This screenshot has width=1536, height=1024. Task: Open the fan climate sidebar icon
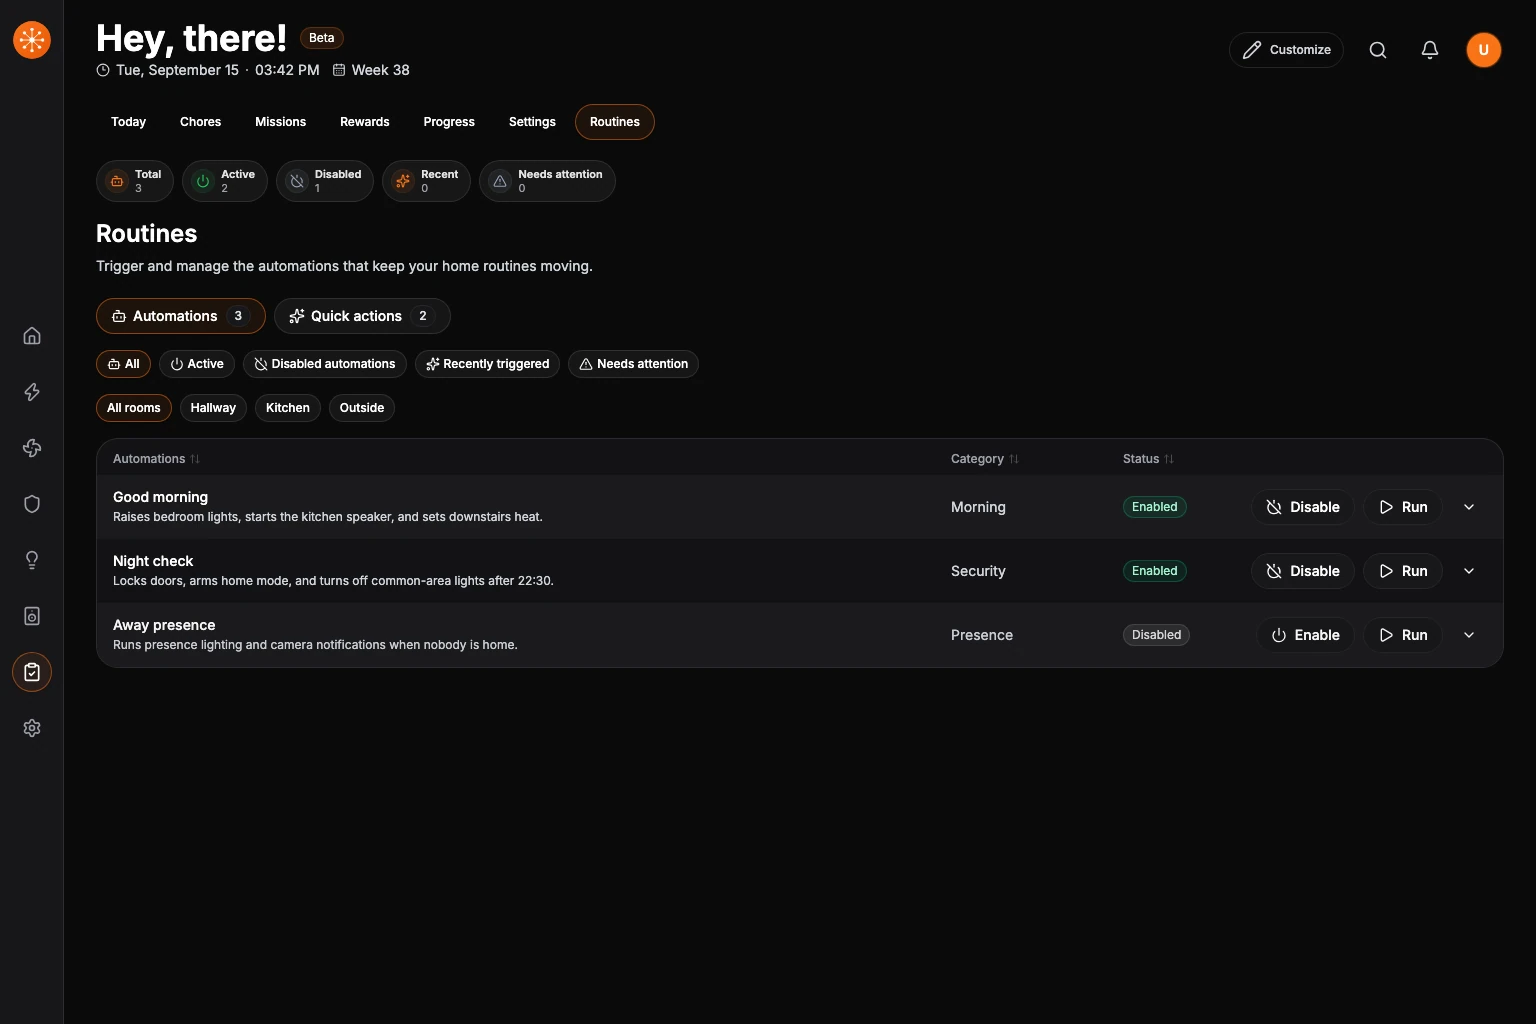pos(32,448)
